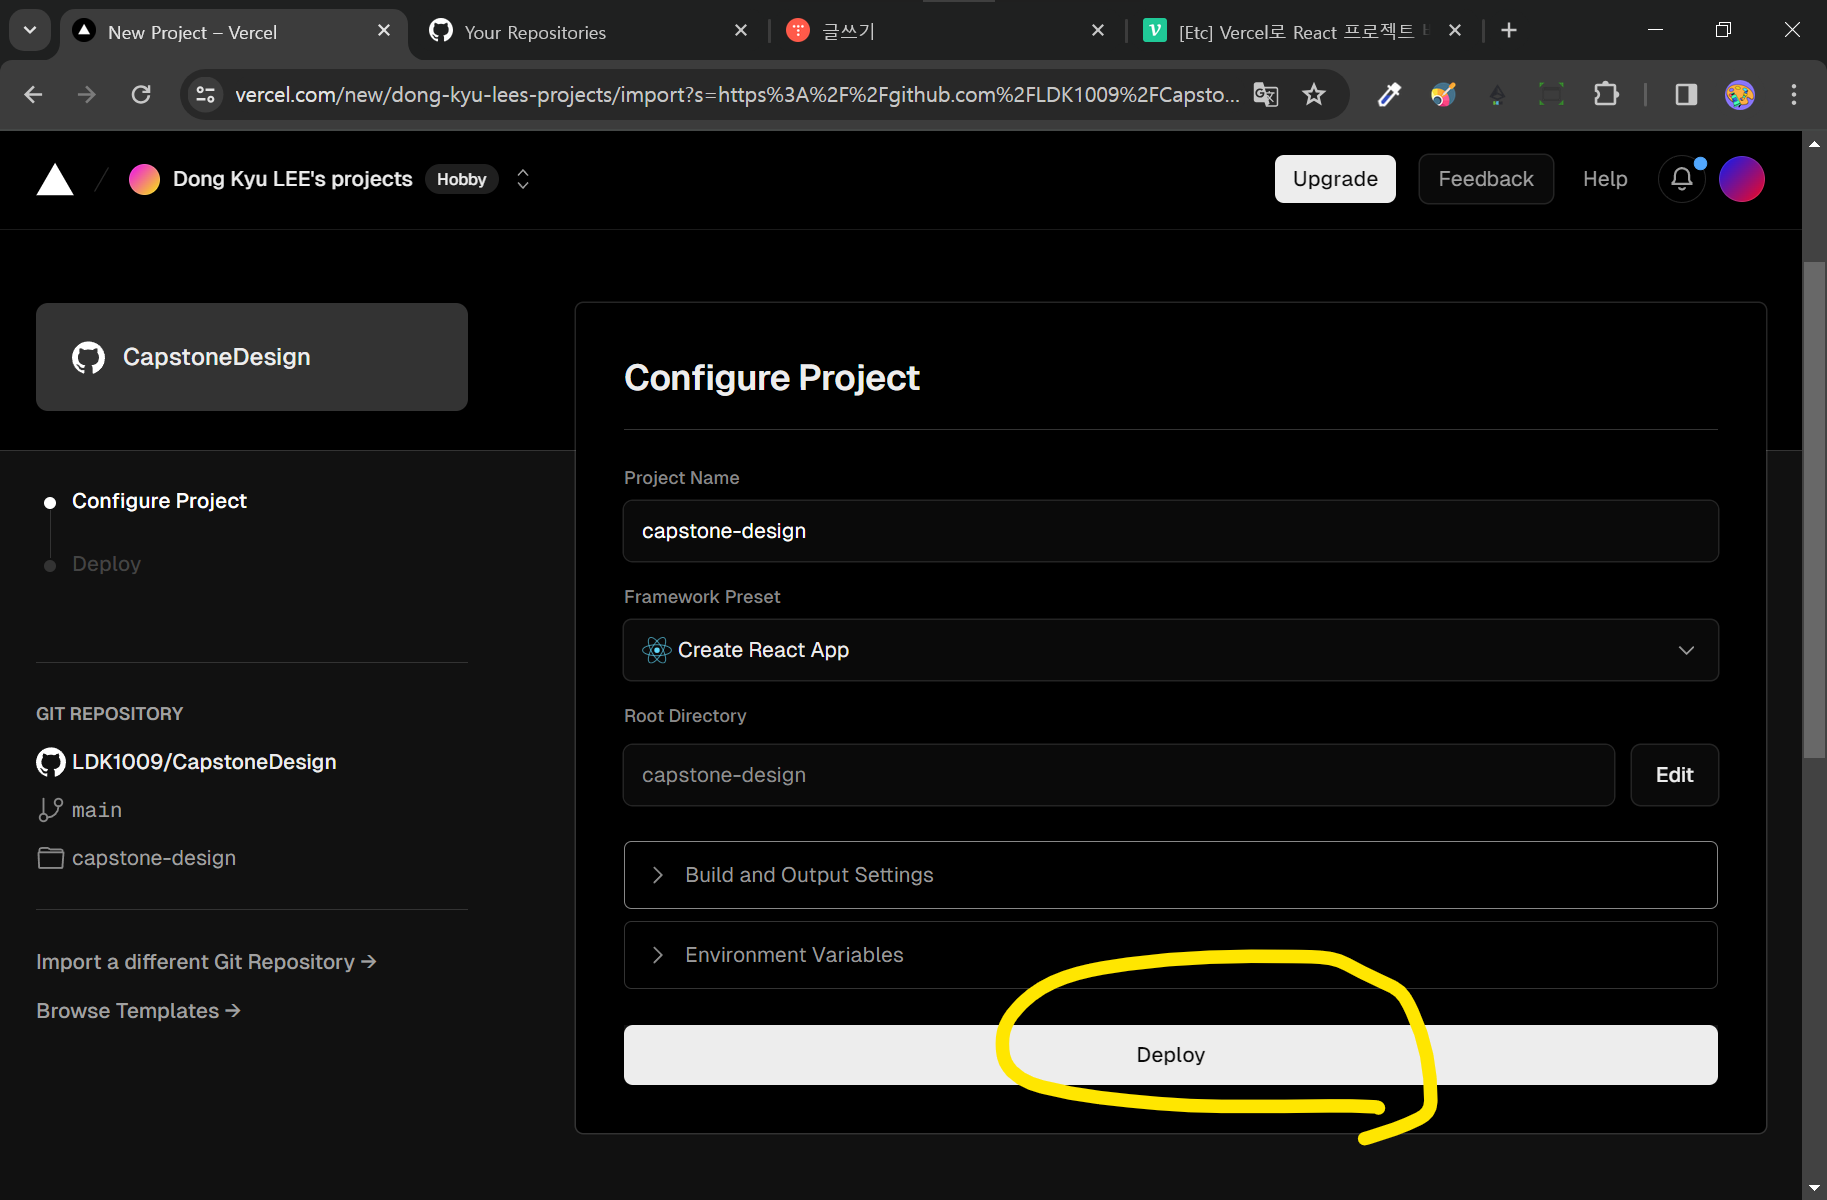Screen dimensions: 1827x1200
Task: Click the Hobby plan badge
Action: [461, 179]
